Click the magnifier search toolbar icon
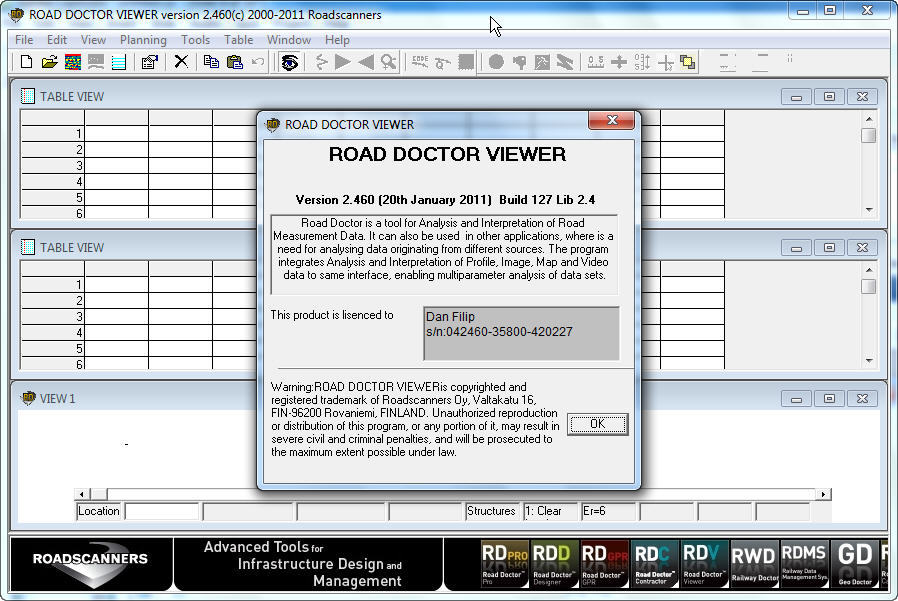 (388, 61)
